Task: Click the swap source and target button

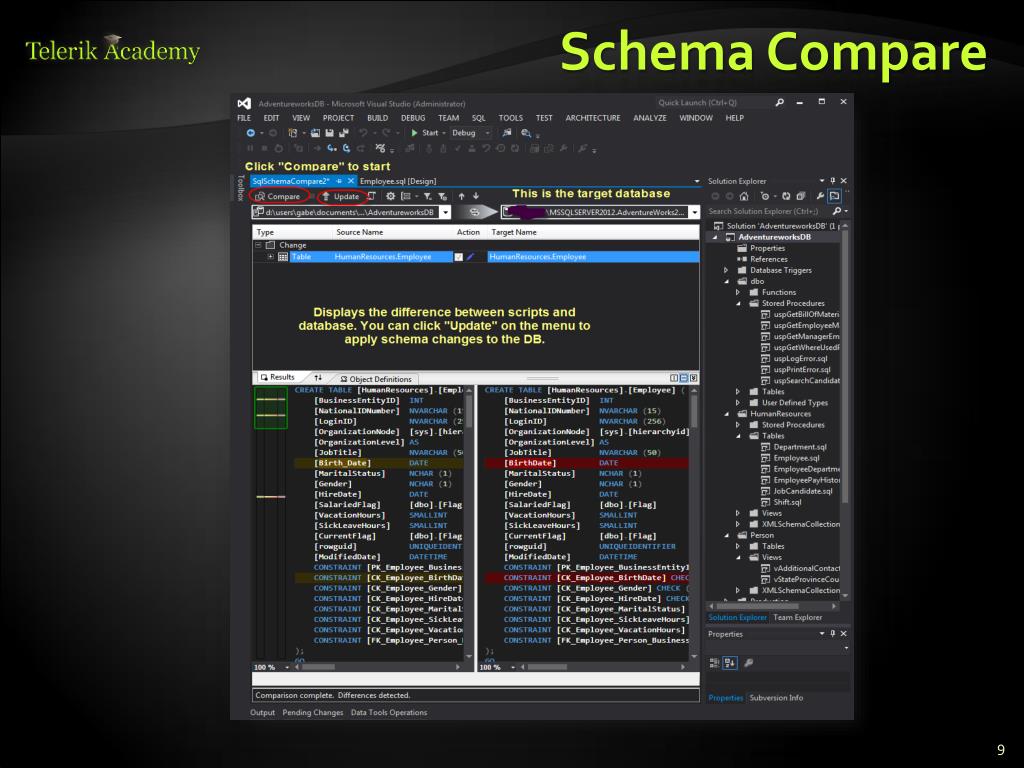Action: point(475,212)
